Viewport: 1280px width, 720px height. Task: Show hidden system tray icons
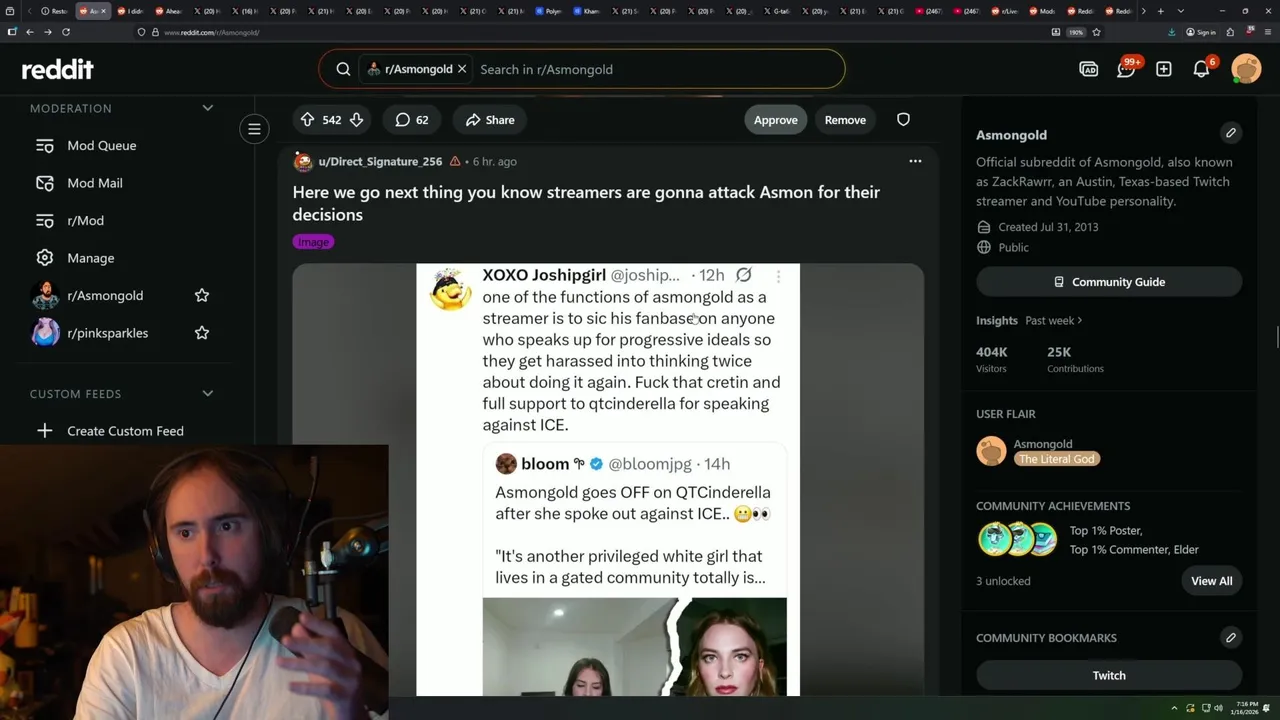(1176, 708)
